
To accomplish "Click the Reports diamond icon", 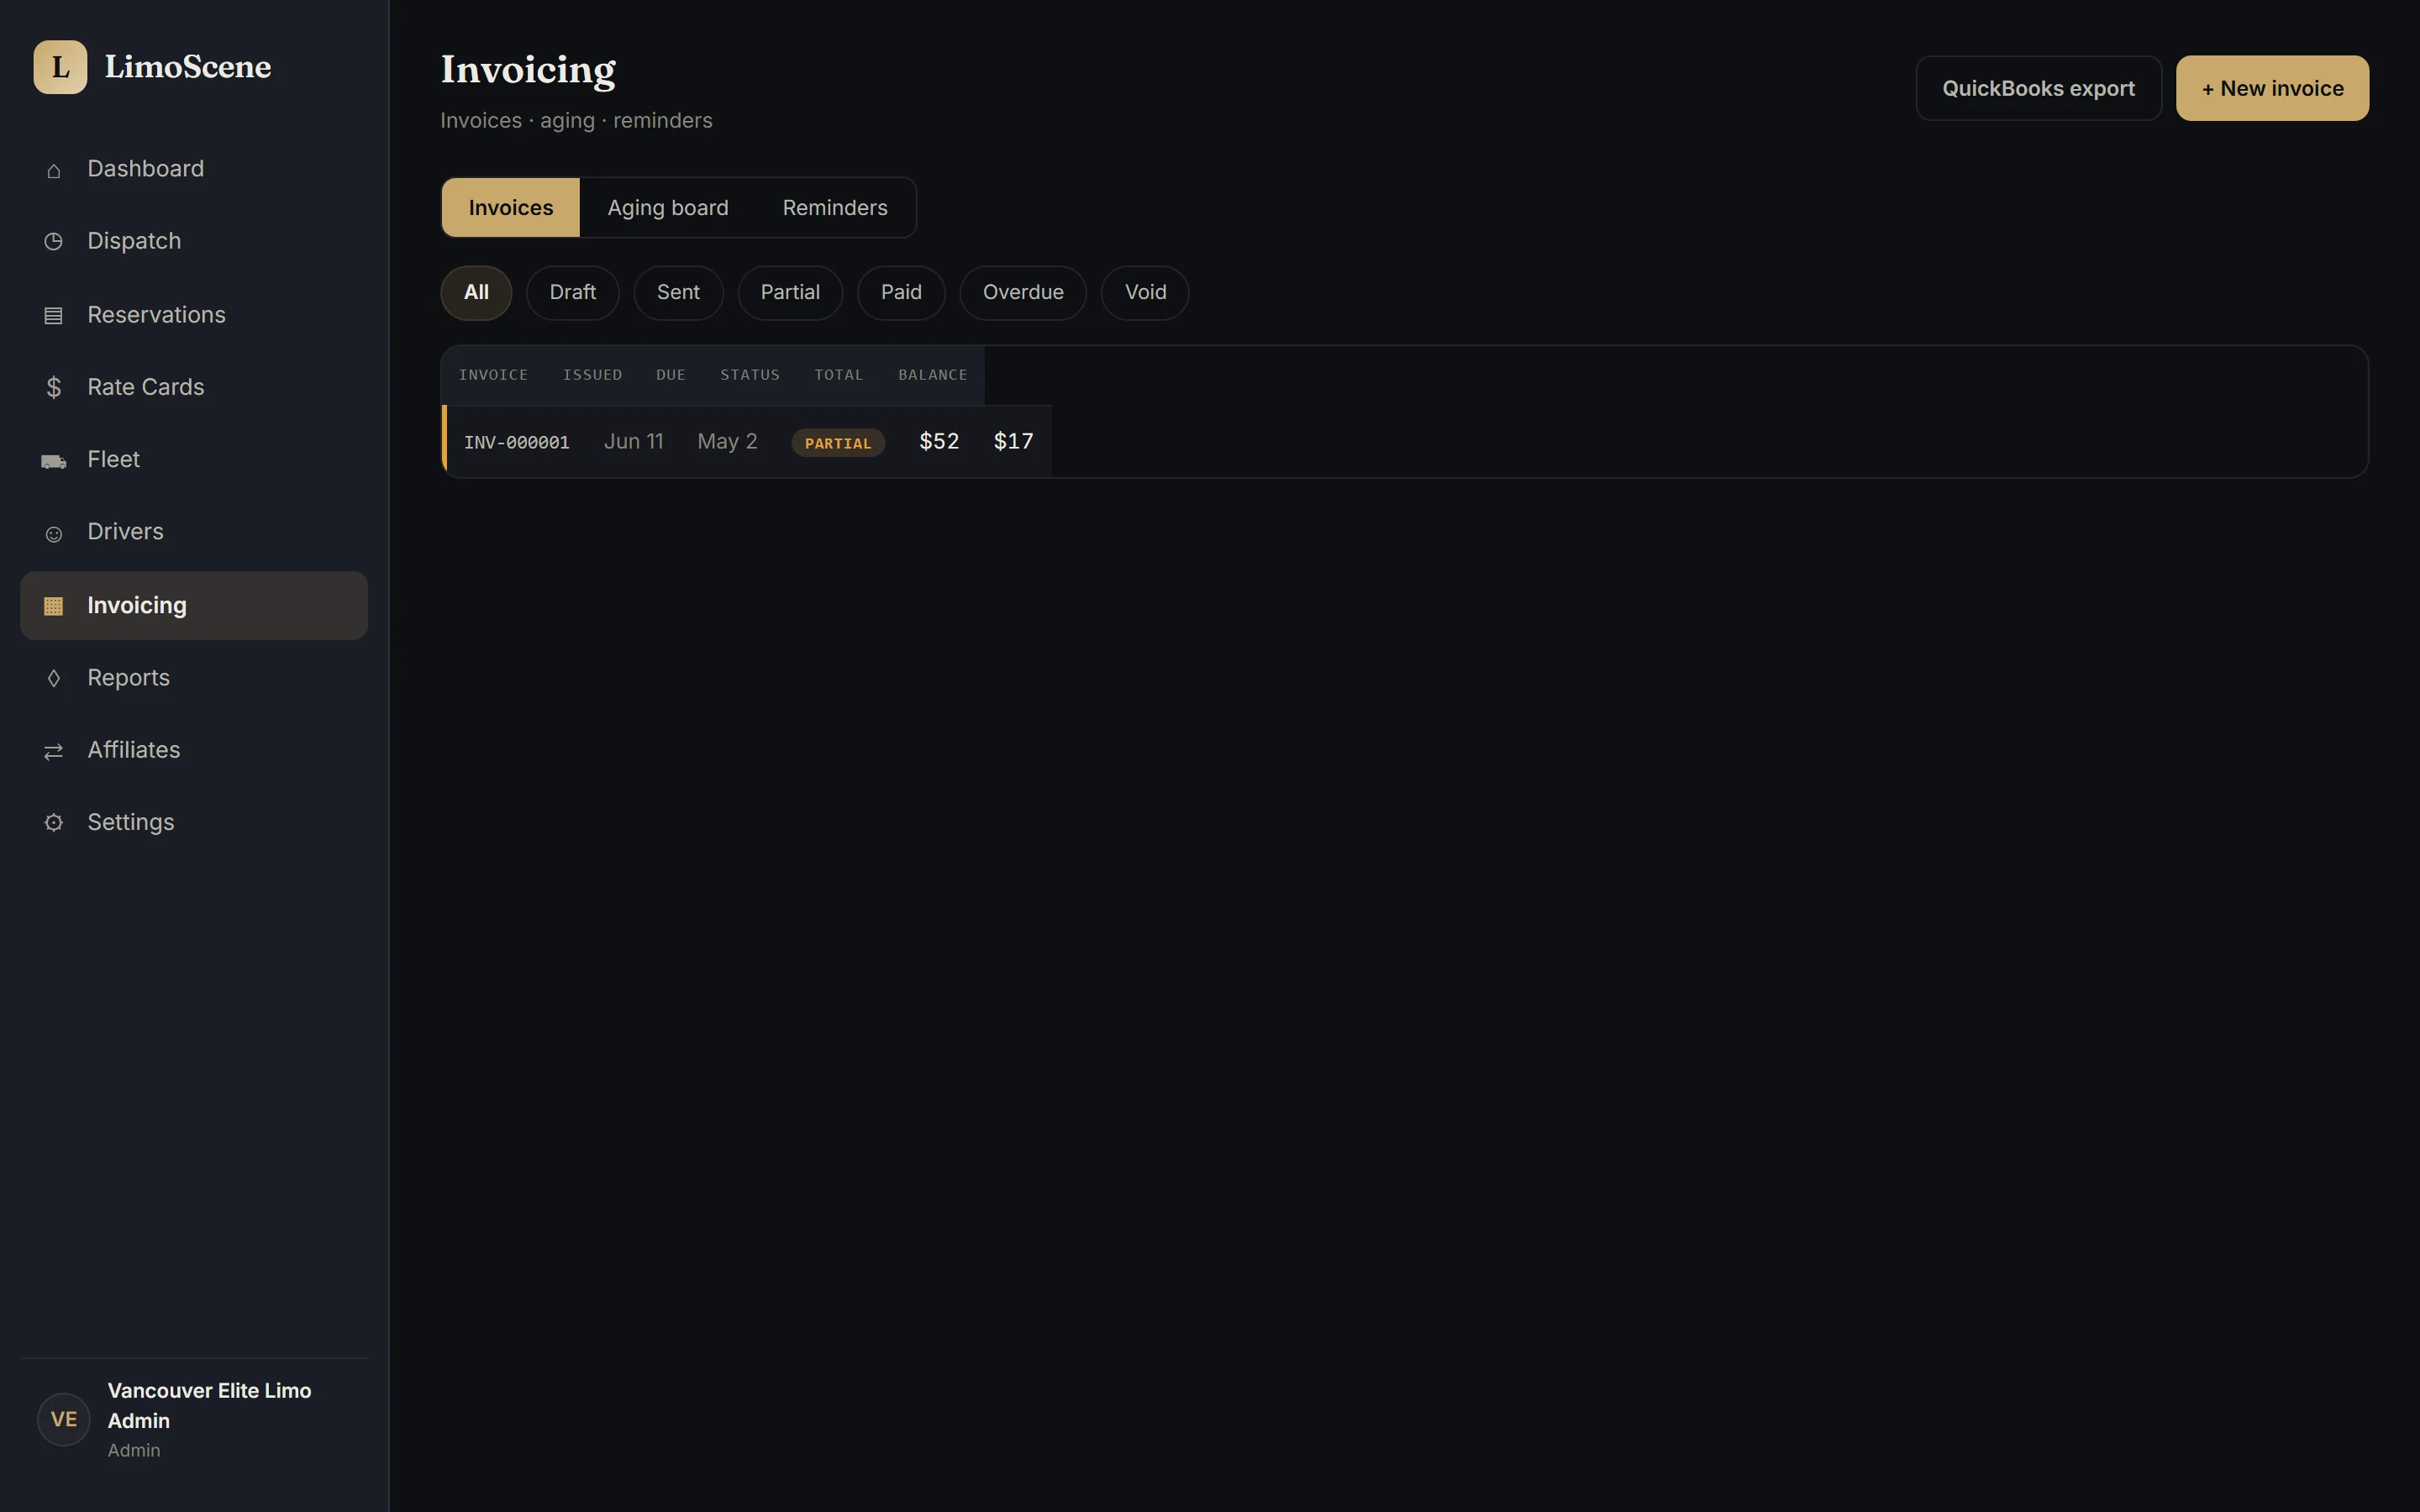I will coord(54,678).
